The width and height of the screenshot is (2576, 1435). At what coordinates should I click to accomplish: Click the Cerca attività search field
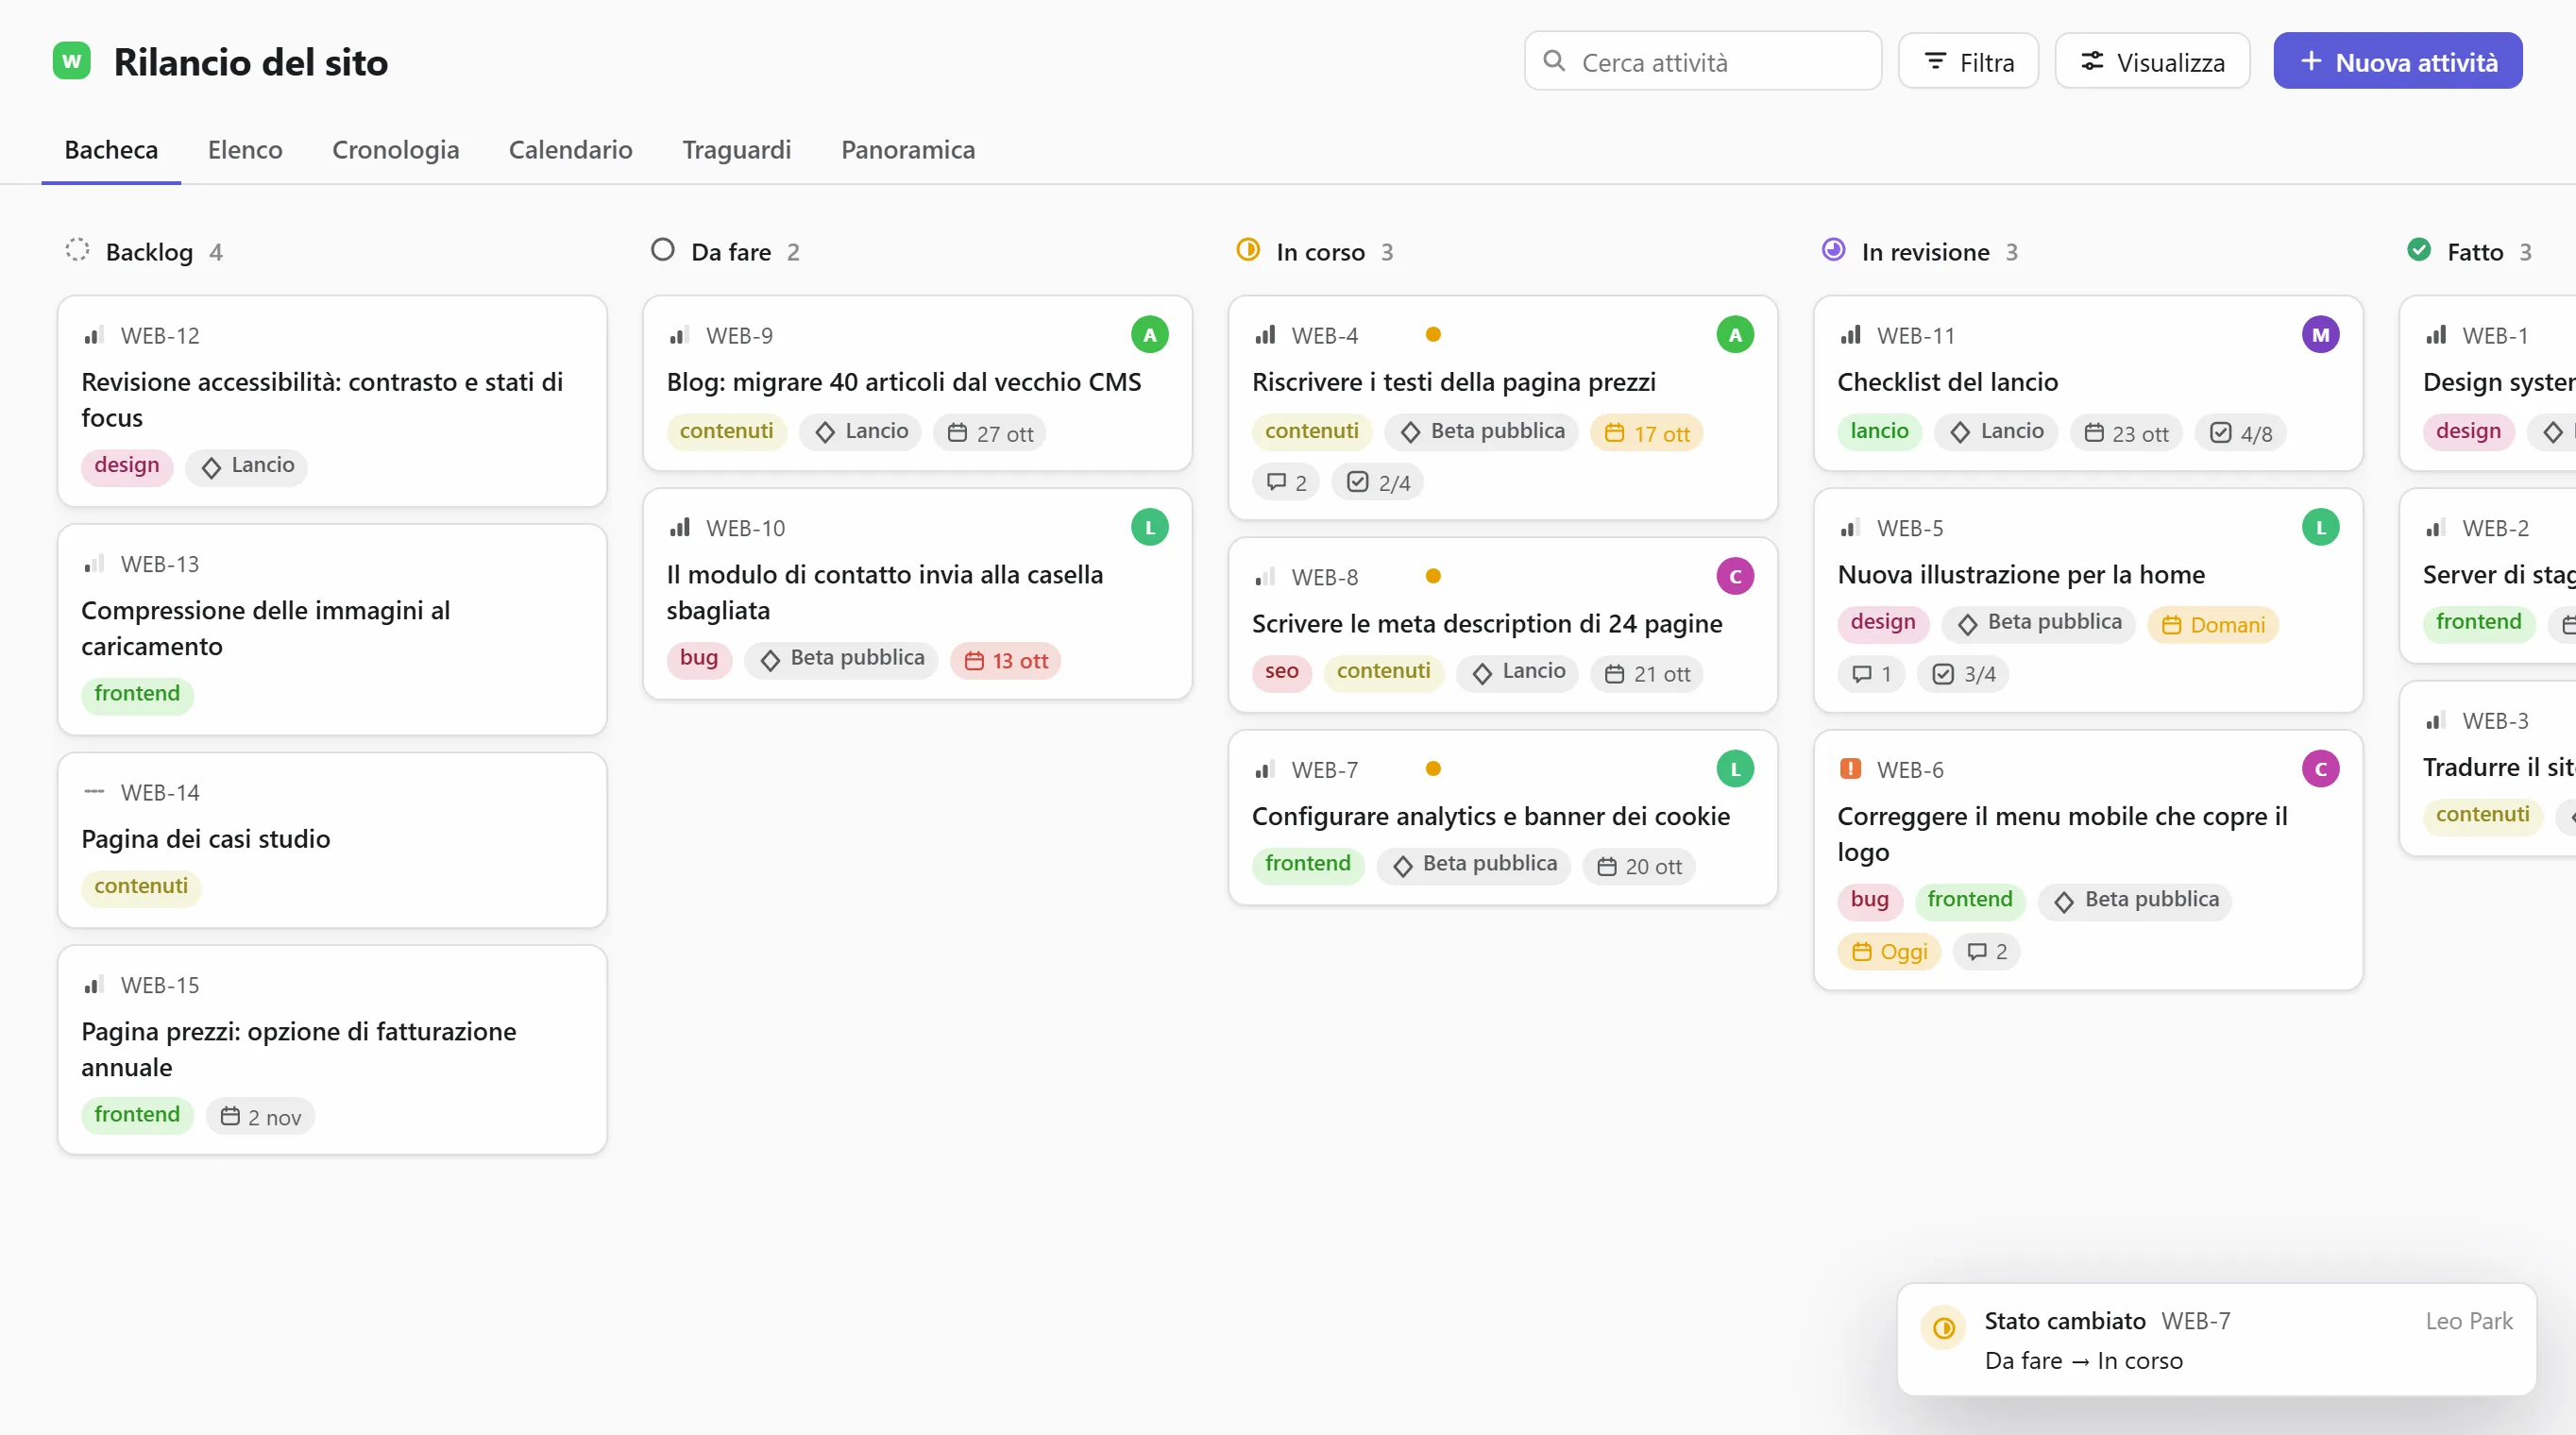point(1702,62)
